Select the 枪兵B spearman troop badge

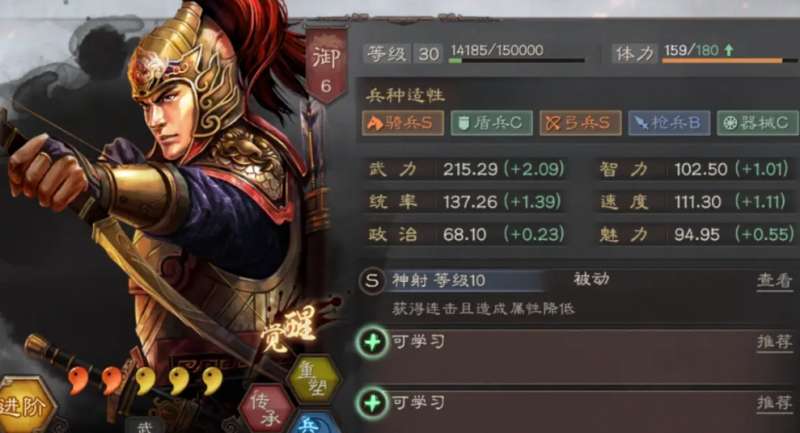click(669, 123)
